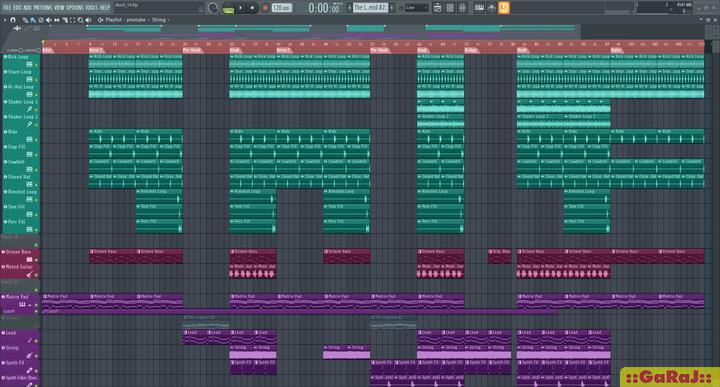Open the Channel Rack icon in top toolbar
Viewport: 720px width, 387px height.
(450, 8)
